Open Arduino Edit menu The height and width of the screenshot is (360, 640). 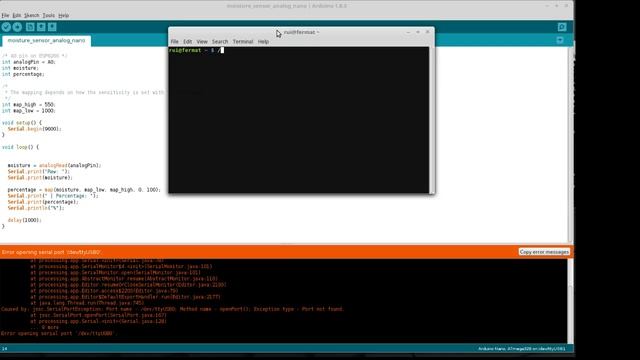pyautogui.click(x=17, y=16)
